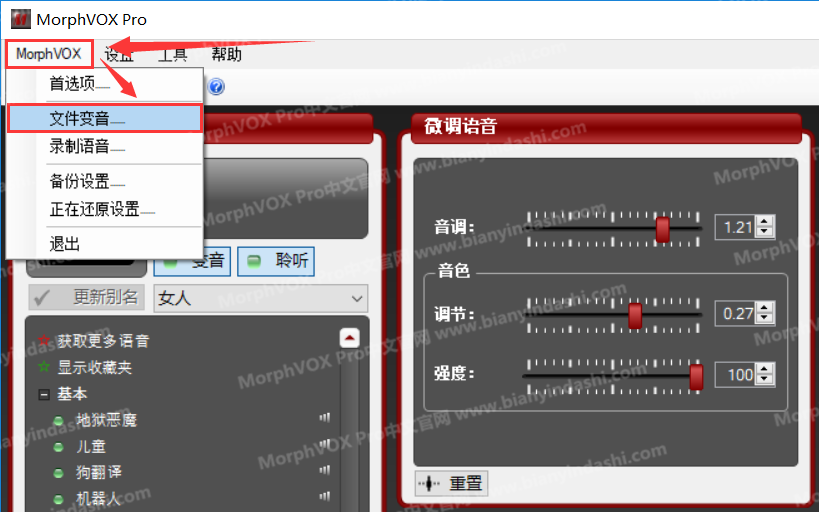819x512 pixels.
Task: Choose 文件变音 menu entry
Action: tap(104, 119)
